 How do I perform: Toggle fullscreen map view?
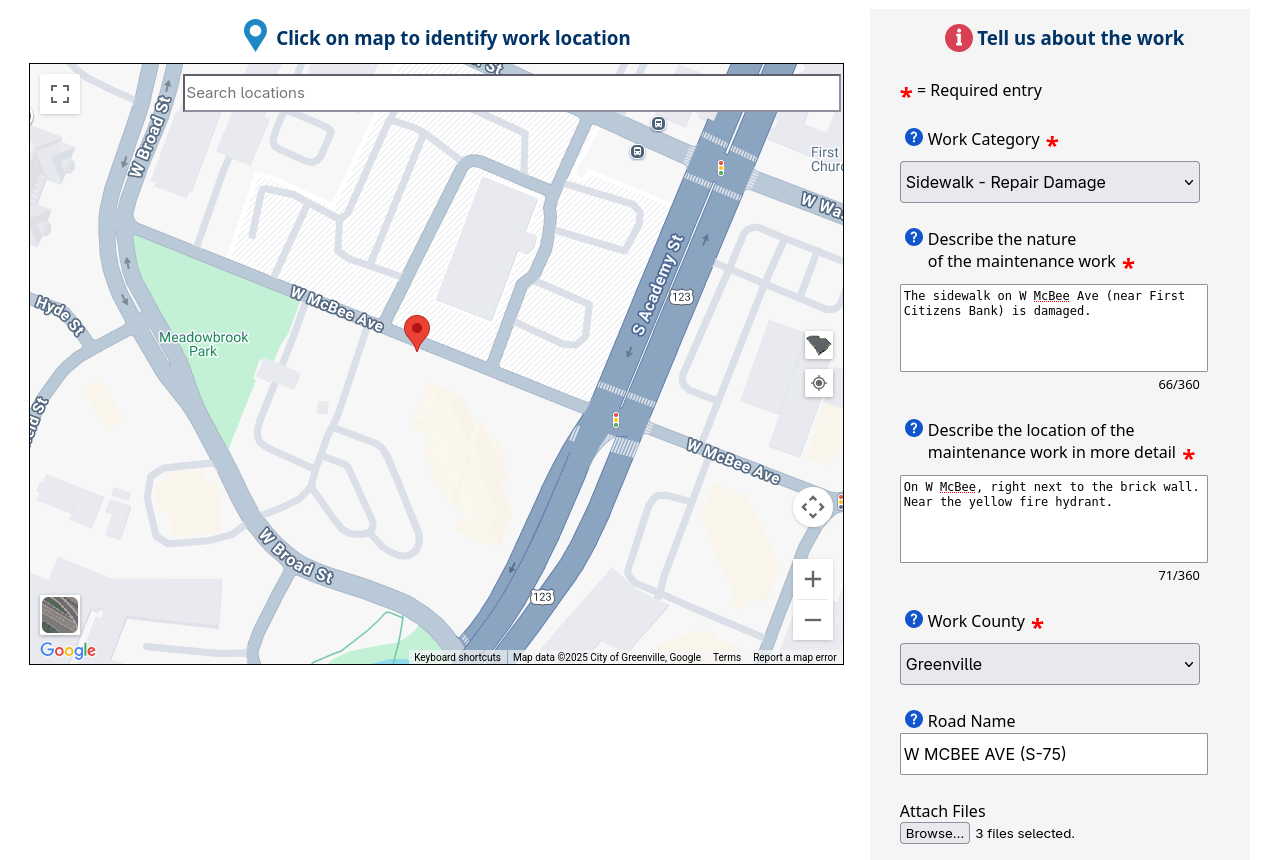coord(60,94)
